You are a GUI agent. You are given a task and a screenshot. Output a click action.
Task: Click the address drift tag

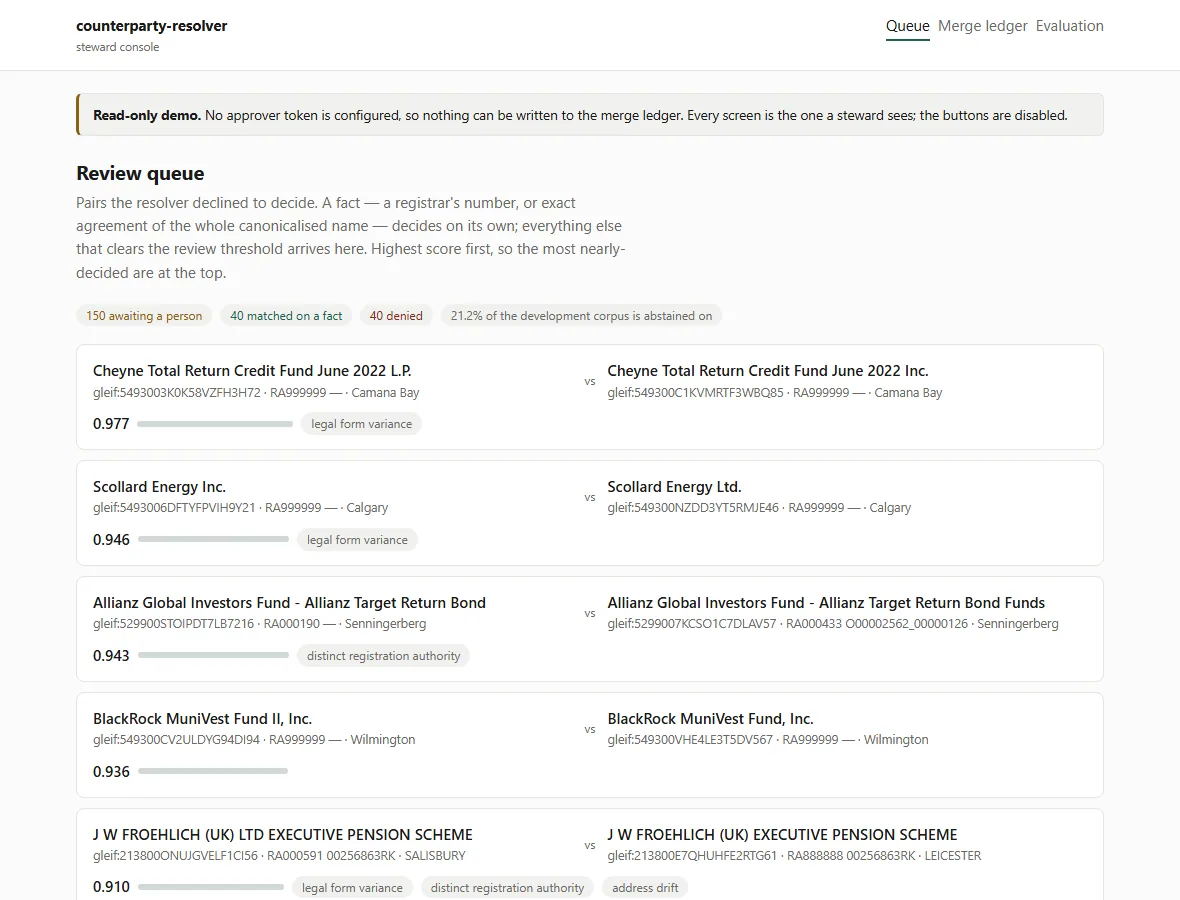coord(645,888)
